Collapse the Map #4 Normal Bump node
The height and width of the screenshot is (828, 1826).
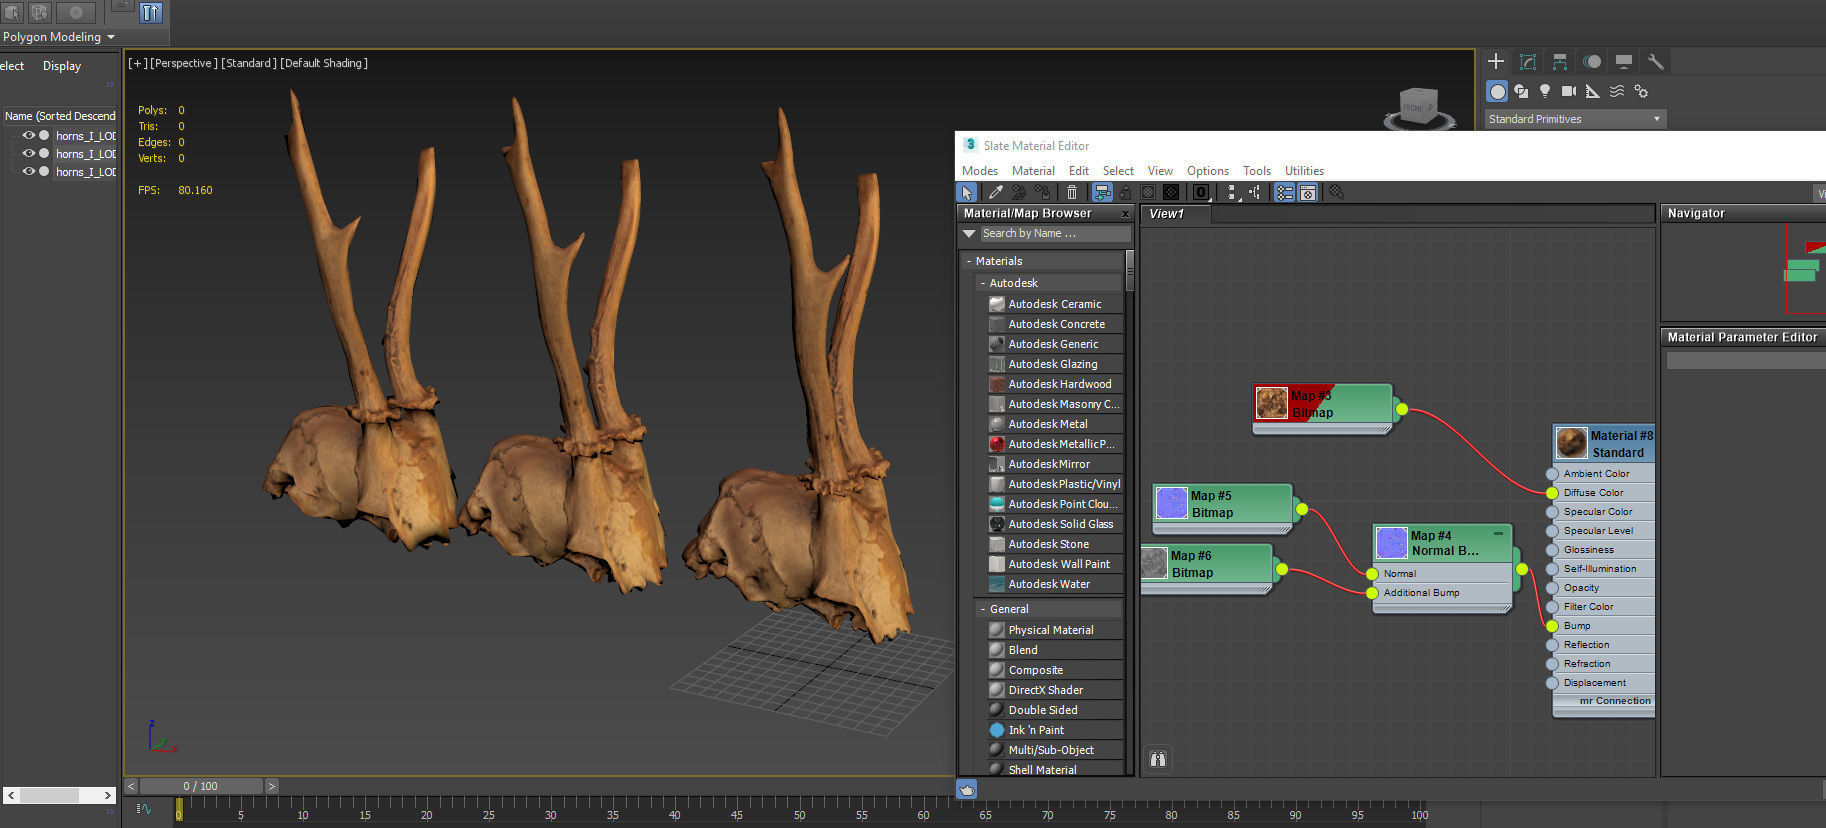click(x=1498, y=533)
